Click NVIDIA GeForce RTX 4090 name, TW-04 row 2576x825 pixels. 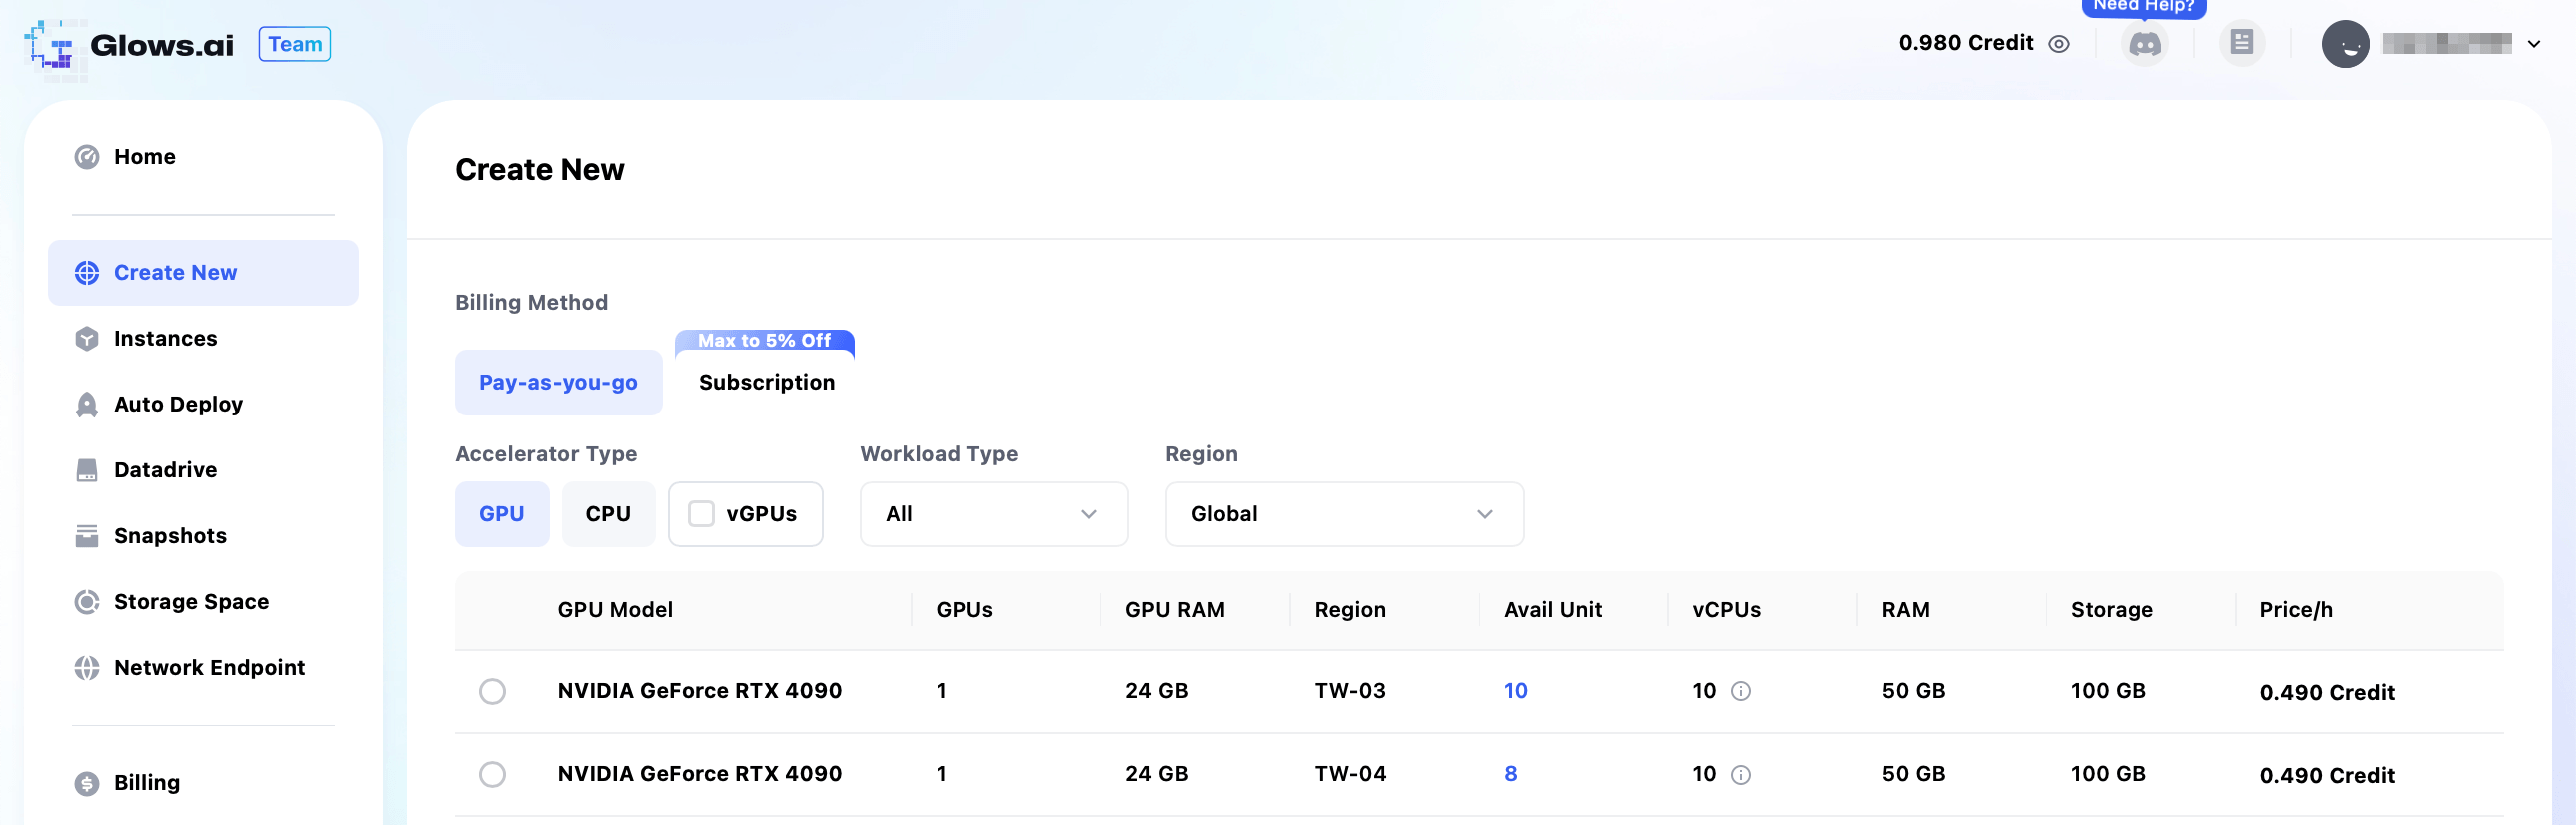[699, 775]
